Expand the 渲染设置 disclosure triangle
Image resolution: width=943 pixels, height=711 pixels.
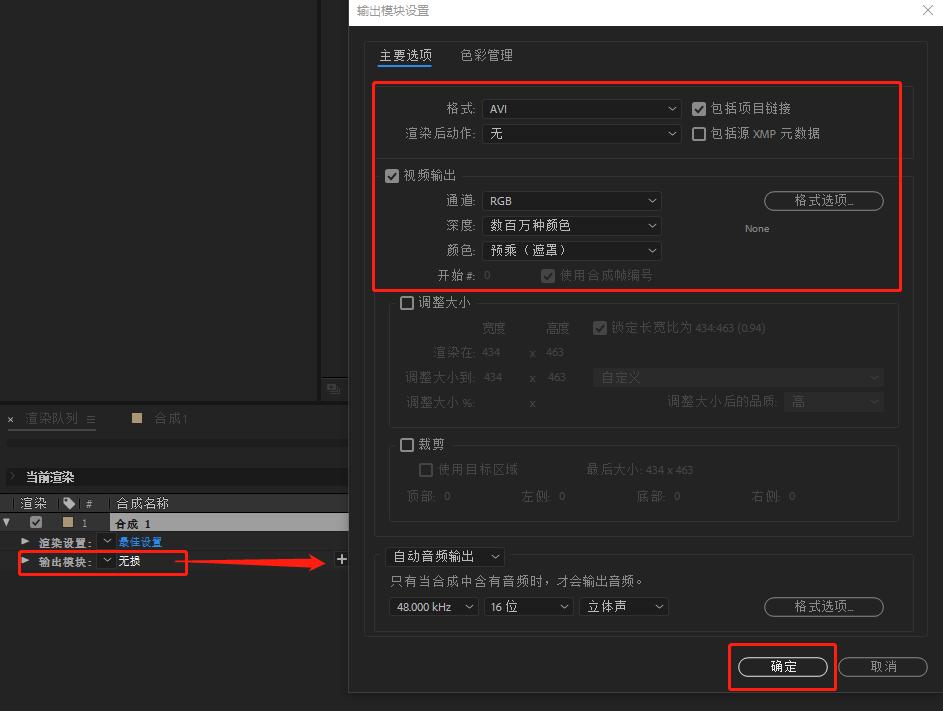[24, 541]
